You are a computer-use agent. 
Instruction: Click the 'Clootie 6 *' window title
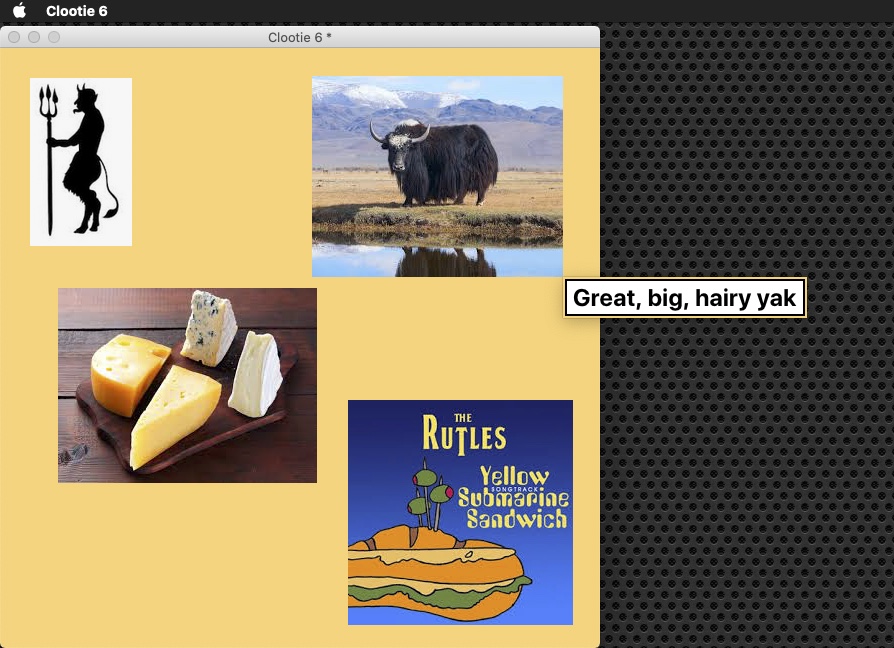pos(299,38)
